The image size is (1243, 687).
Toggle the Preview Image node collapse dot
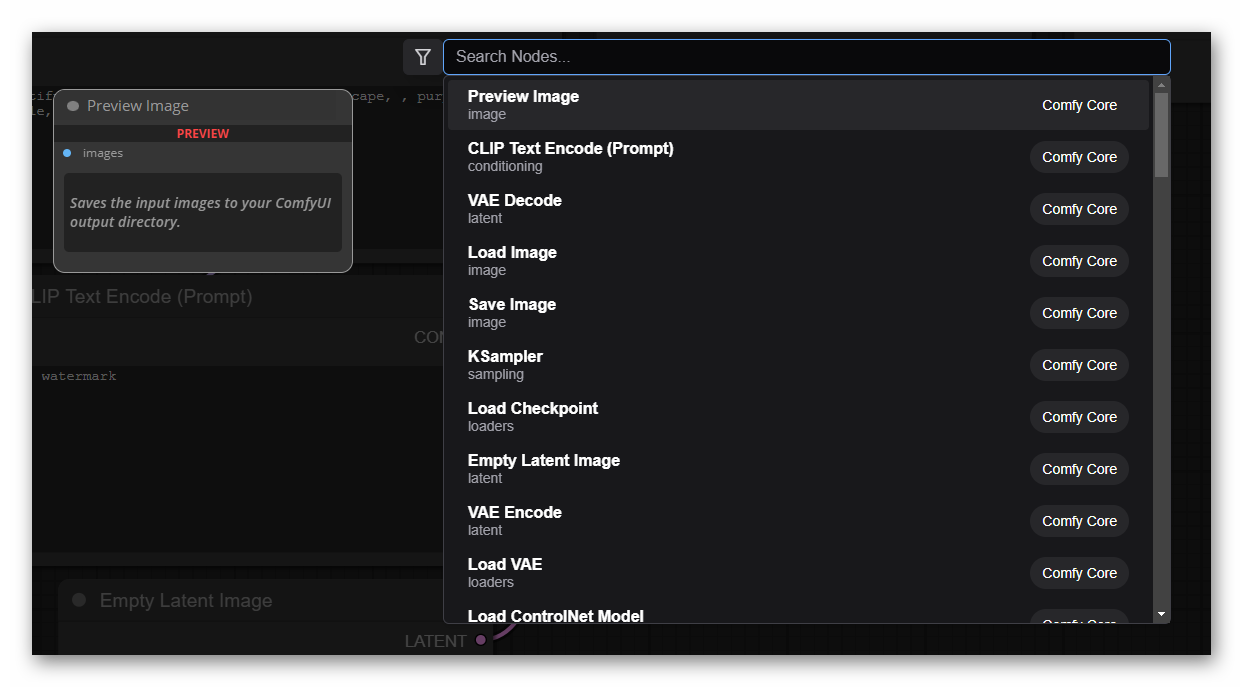coord(73,106)
